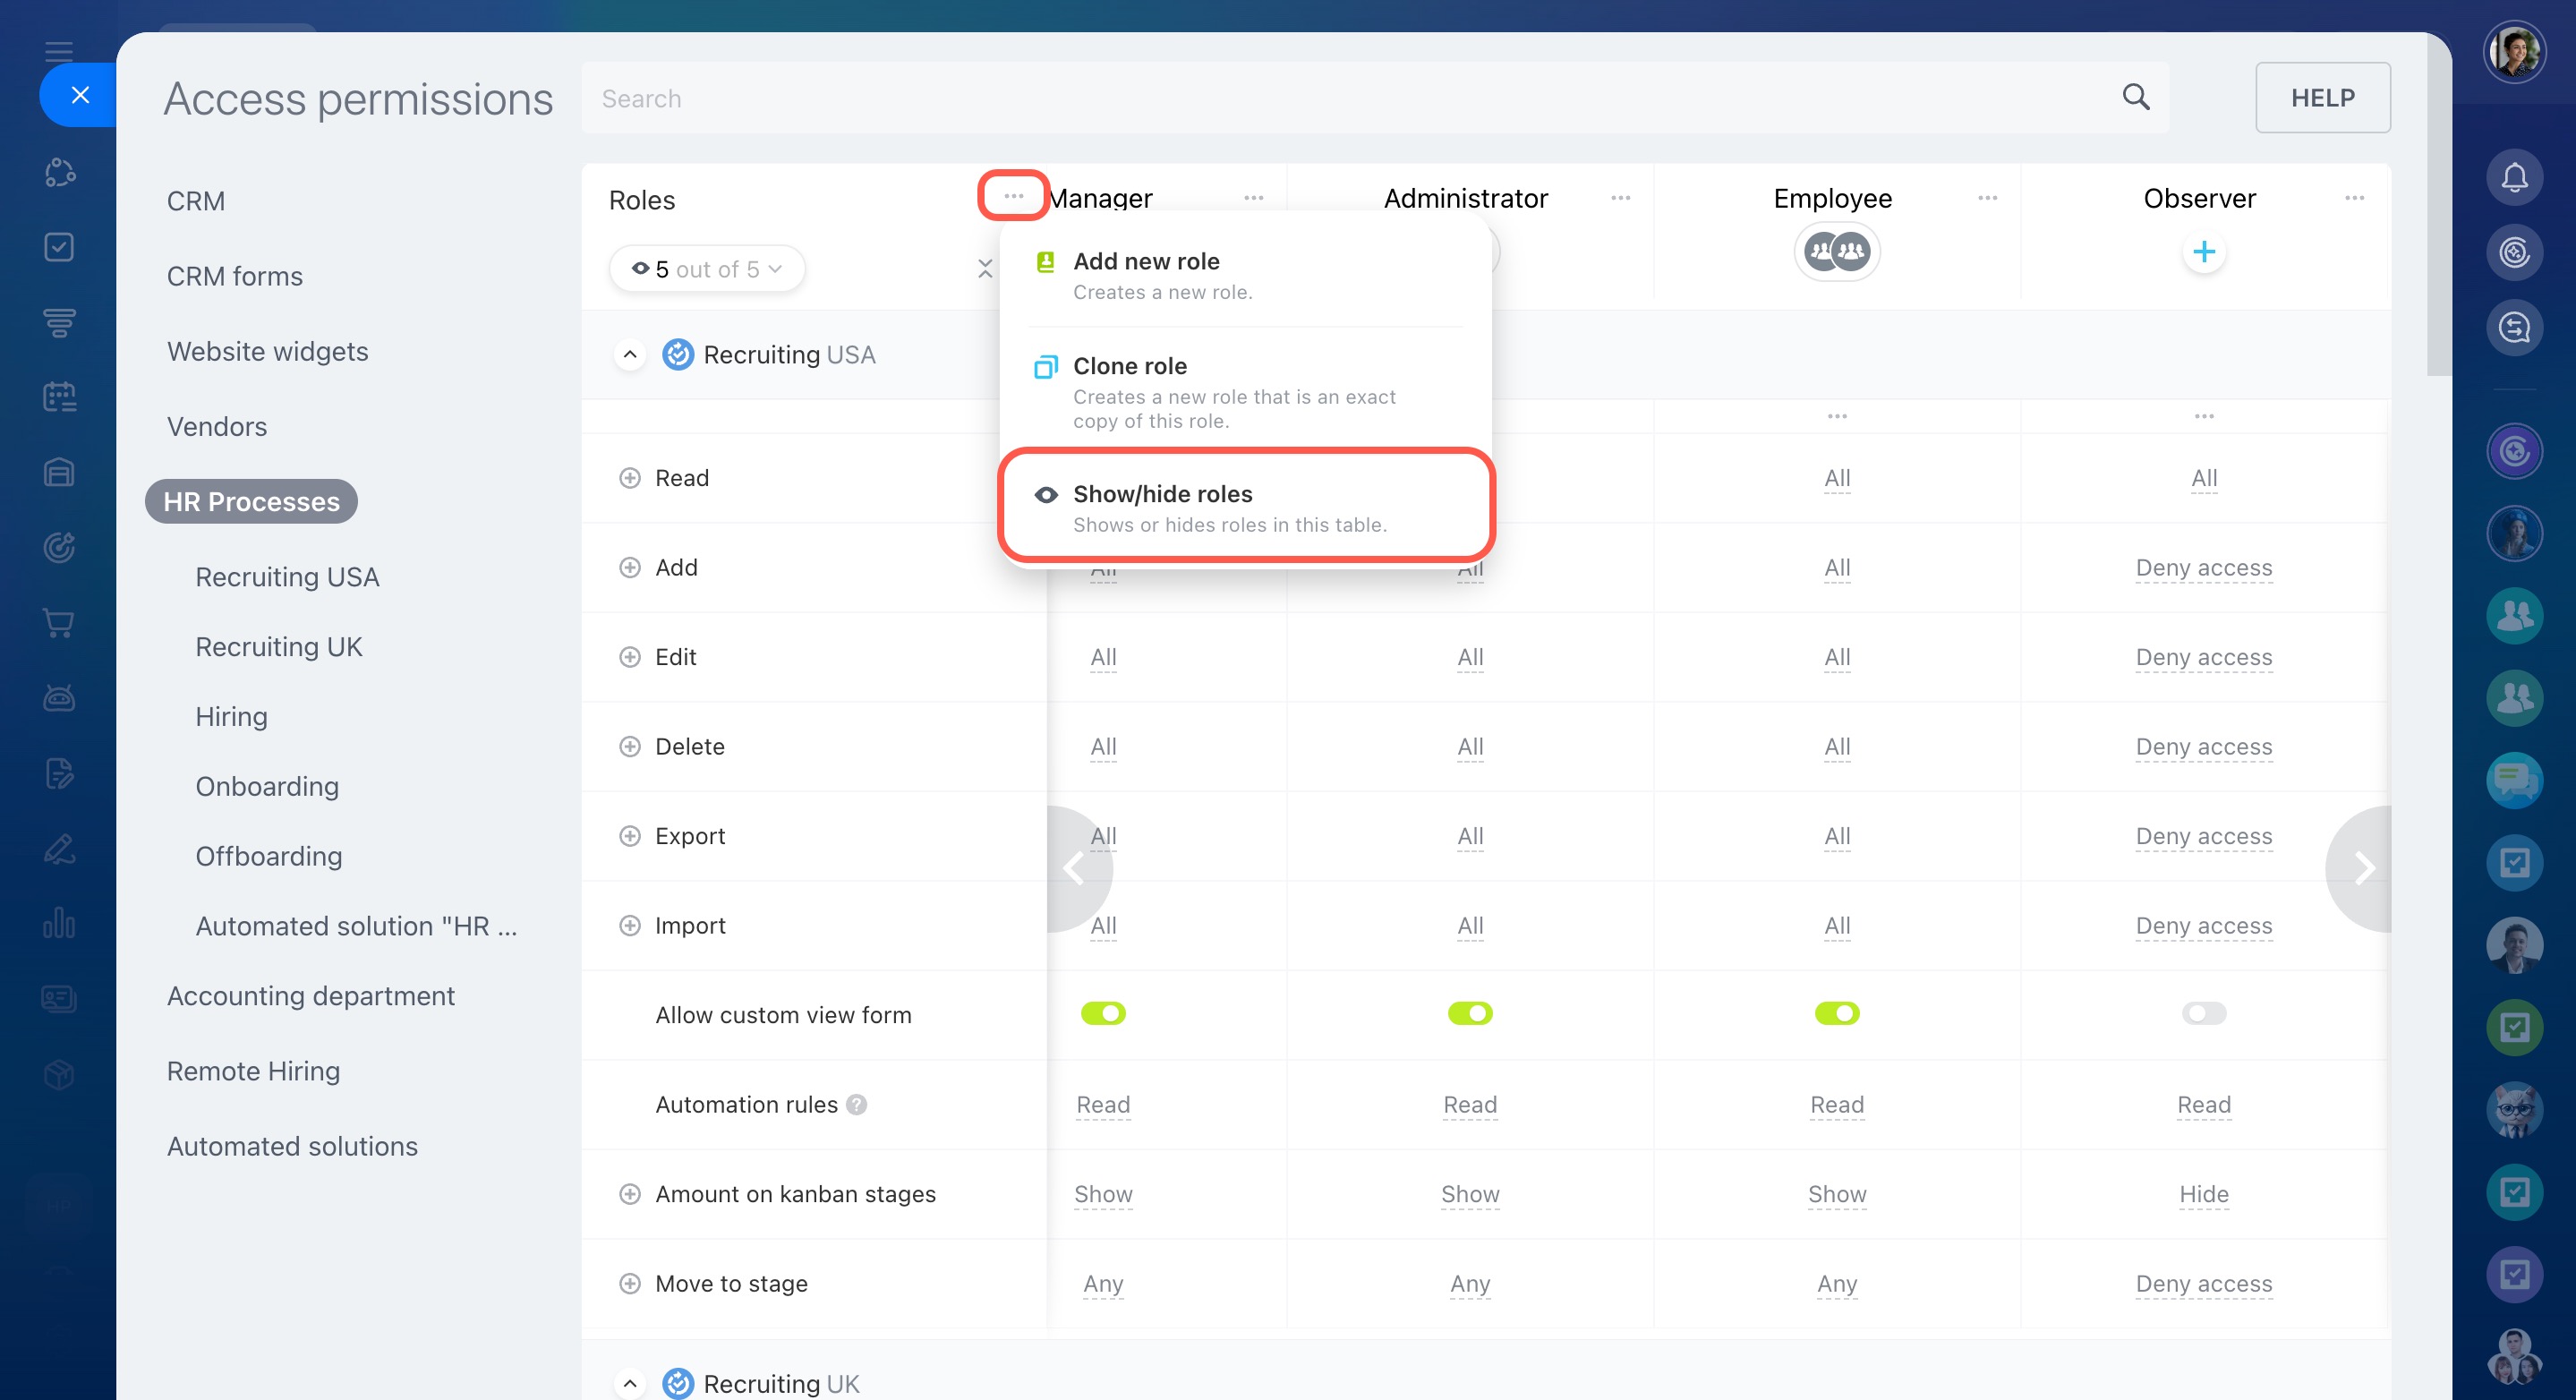Collapse the Recruiting USA section

[630, 355]
